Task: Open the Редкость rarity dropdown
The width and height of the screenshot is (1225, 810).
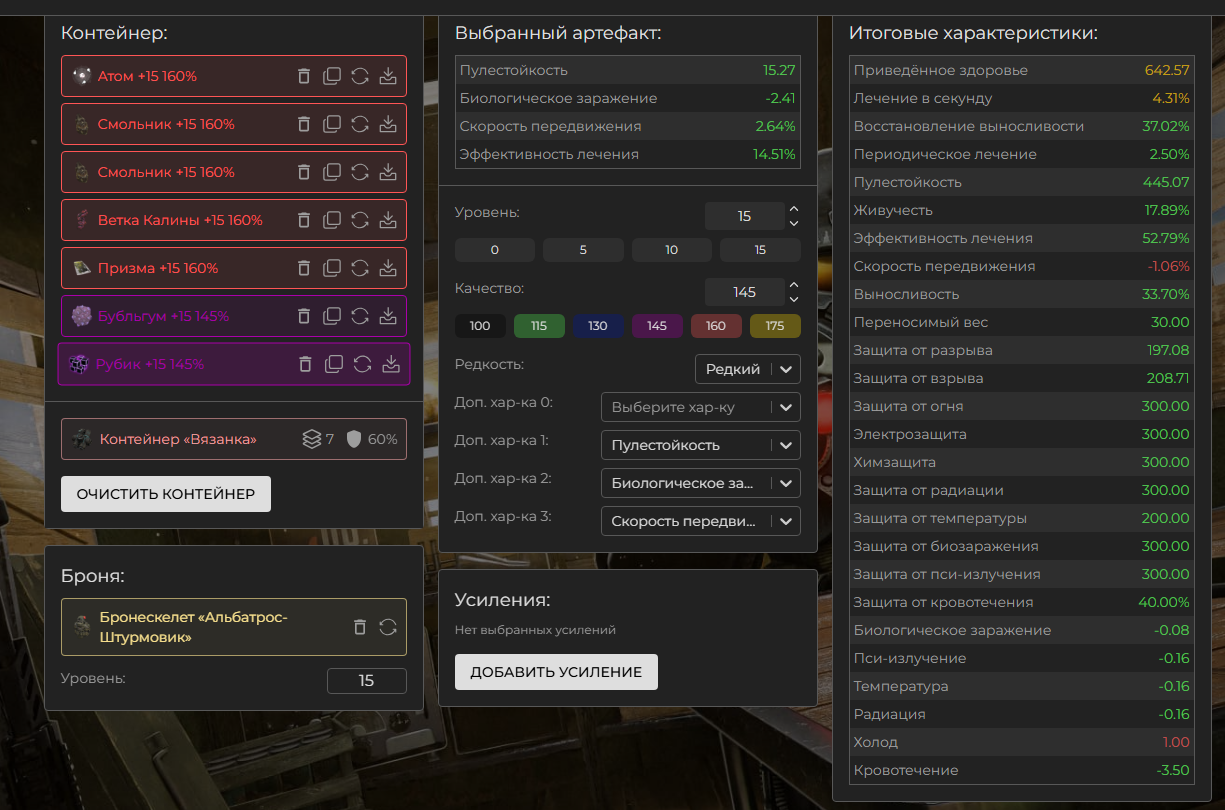Action: coord(747,369)
